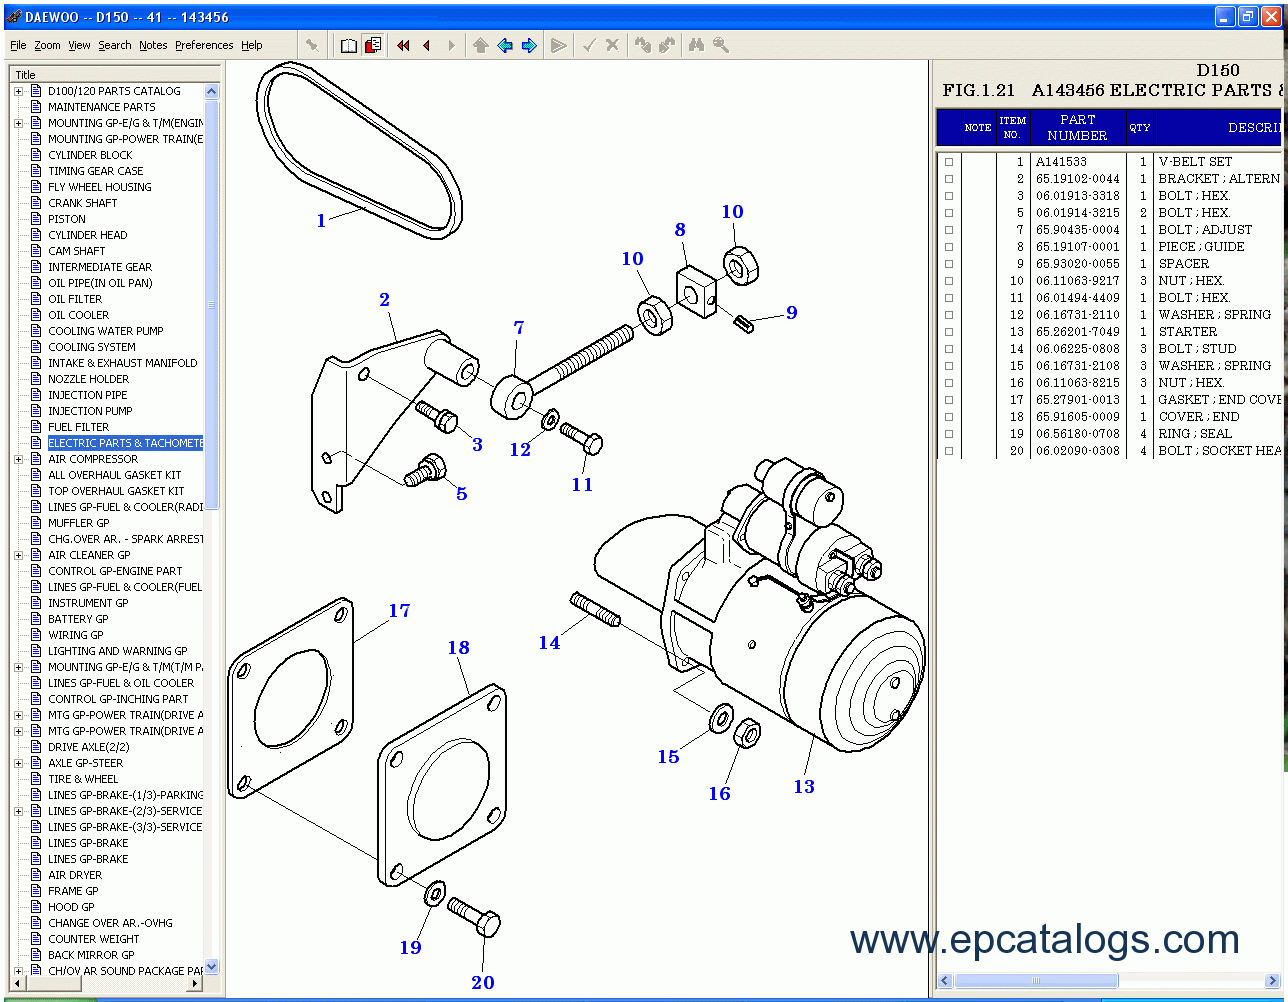Image resolution: width=1288 pixels, height=1002 pixels.
Task: Click the binoculars search icon
Action: 696,45
